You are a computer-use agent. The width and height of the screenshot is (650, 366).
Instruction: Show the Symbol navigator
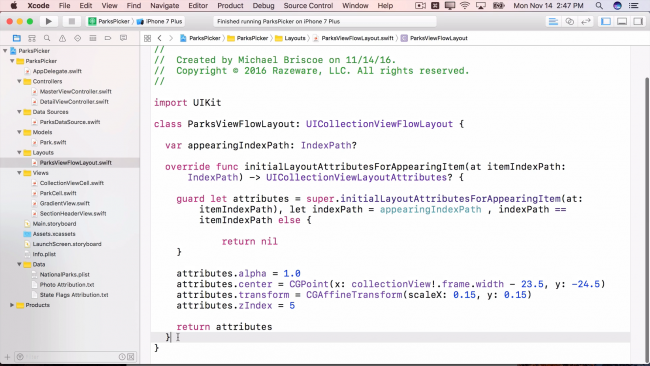(x=32, y=38)
